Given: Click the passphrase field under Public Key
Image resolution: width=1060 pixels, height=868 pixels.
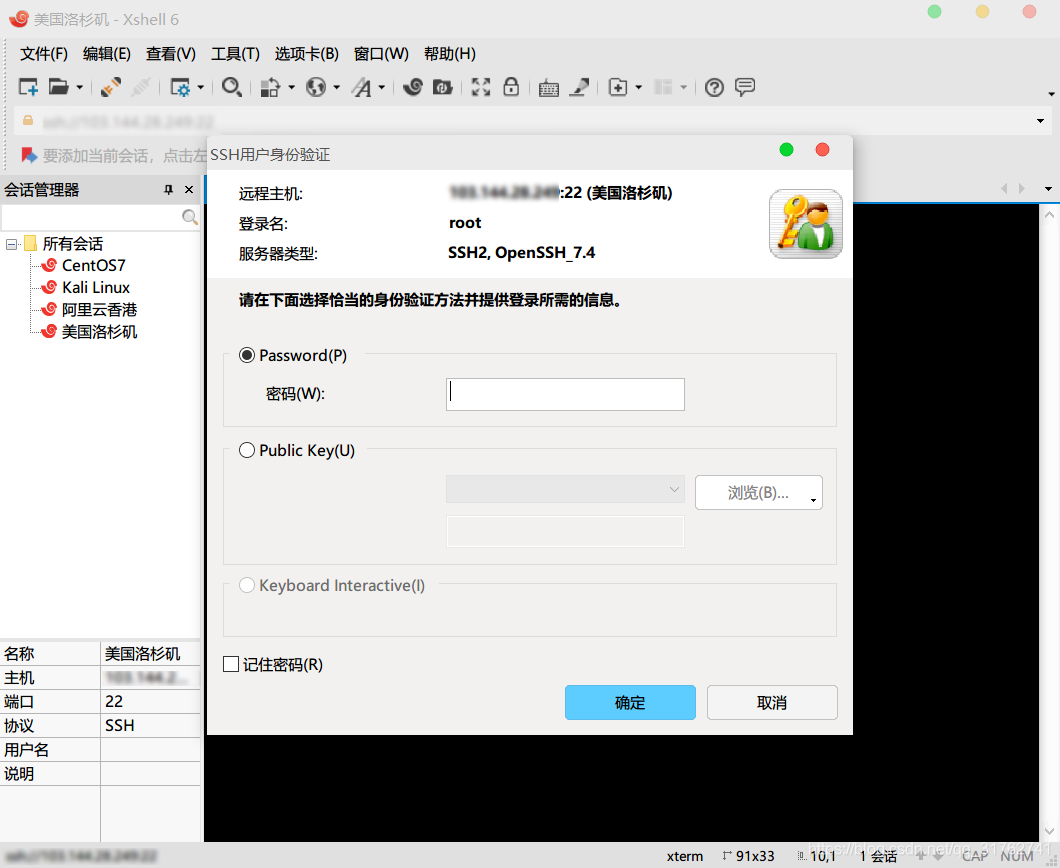Looking at the screenshot, I should click(565, 531).
